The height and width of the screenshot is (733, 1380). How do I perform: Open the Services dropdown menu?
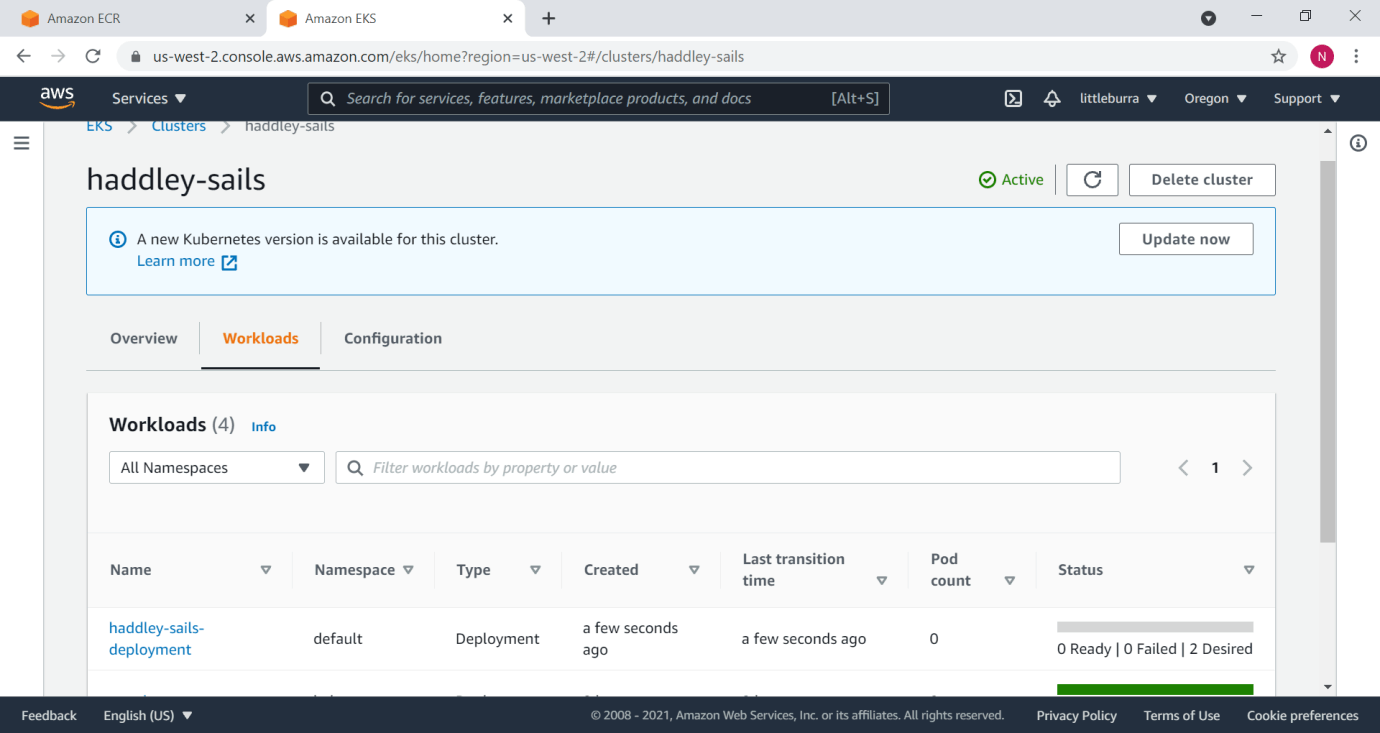[149, 98]
